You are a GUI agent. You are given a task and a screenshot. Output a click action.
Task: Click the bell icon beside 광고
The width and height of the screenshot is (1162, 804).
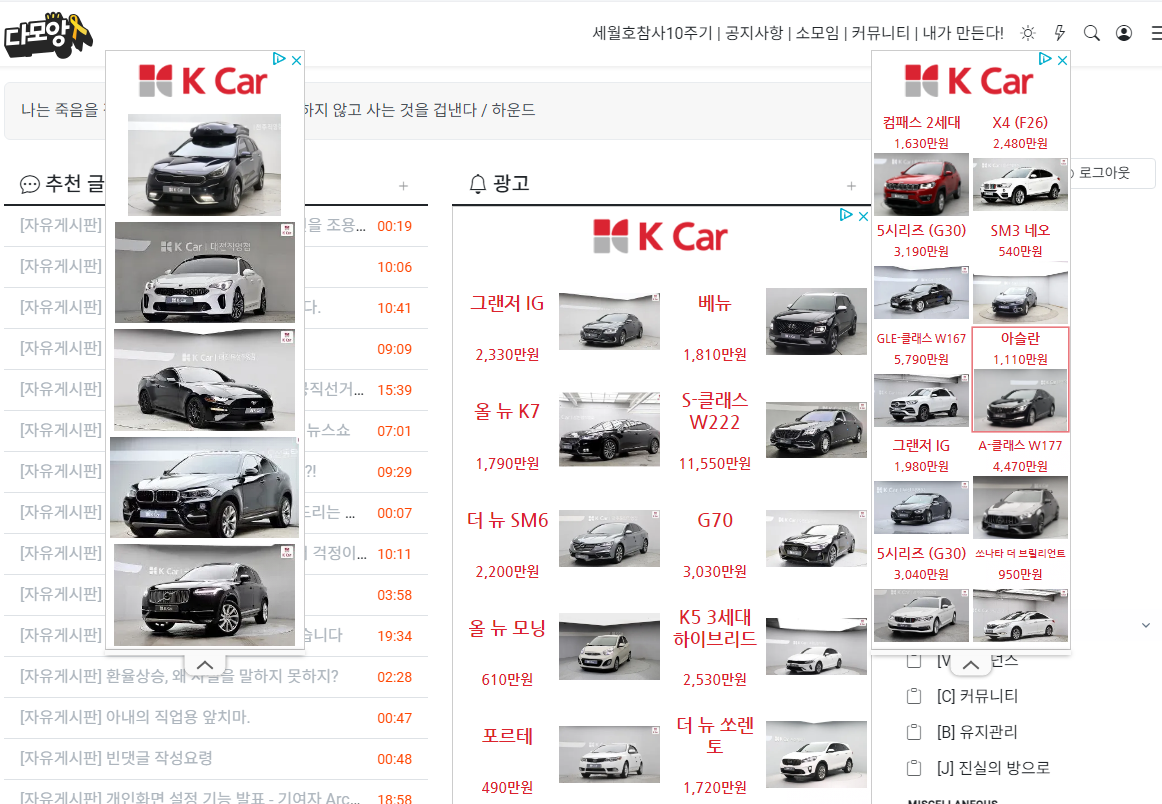tap(478, 184)
